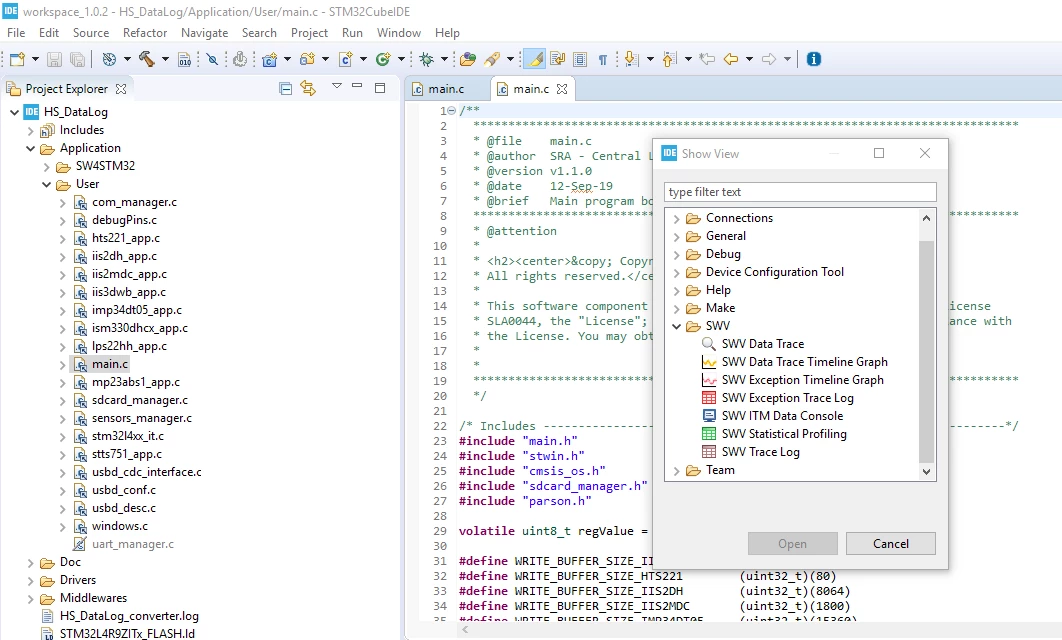1062x640 pixels.
Task: Select SWV Data Trace Timeline Graph
Action: click(805, 362)
